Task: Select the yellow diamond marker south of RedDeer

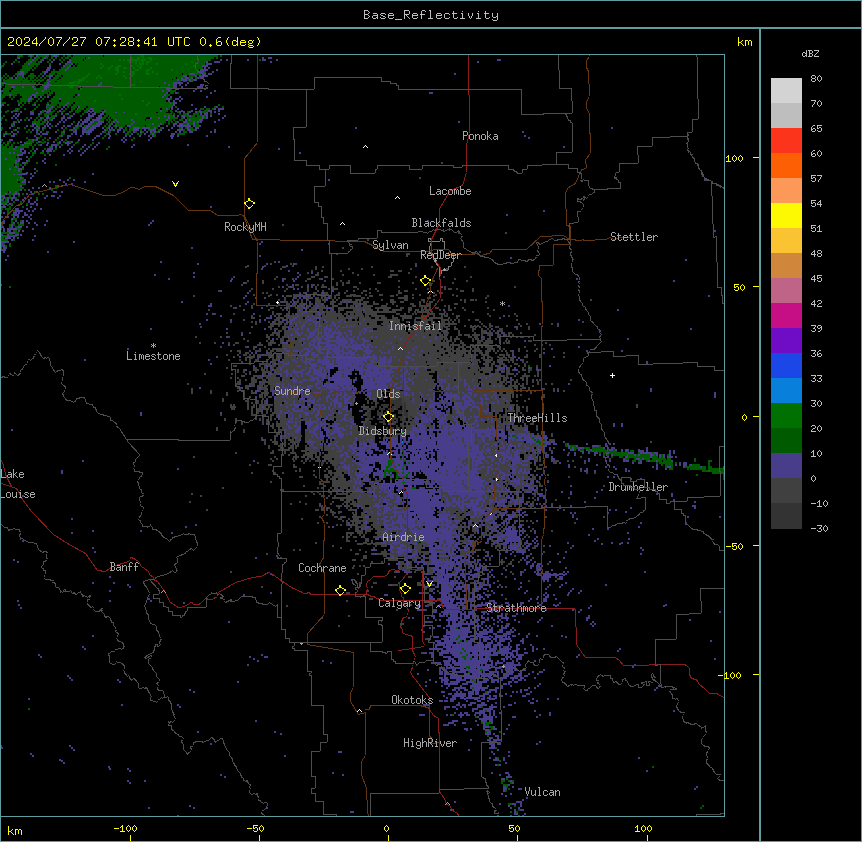Action: click(426, 281)
